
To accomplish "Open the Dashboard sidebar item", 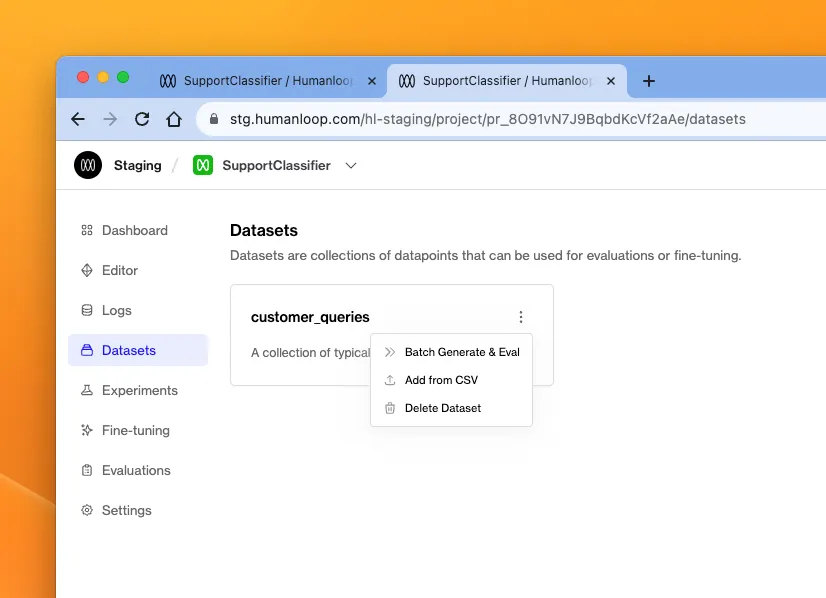I will point(138,230).
